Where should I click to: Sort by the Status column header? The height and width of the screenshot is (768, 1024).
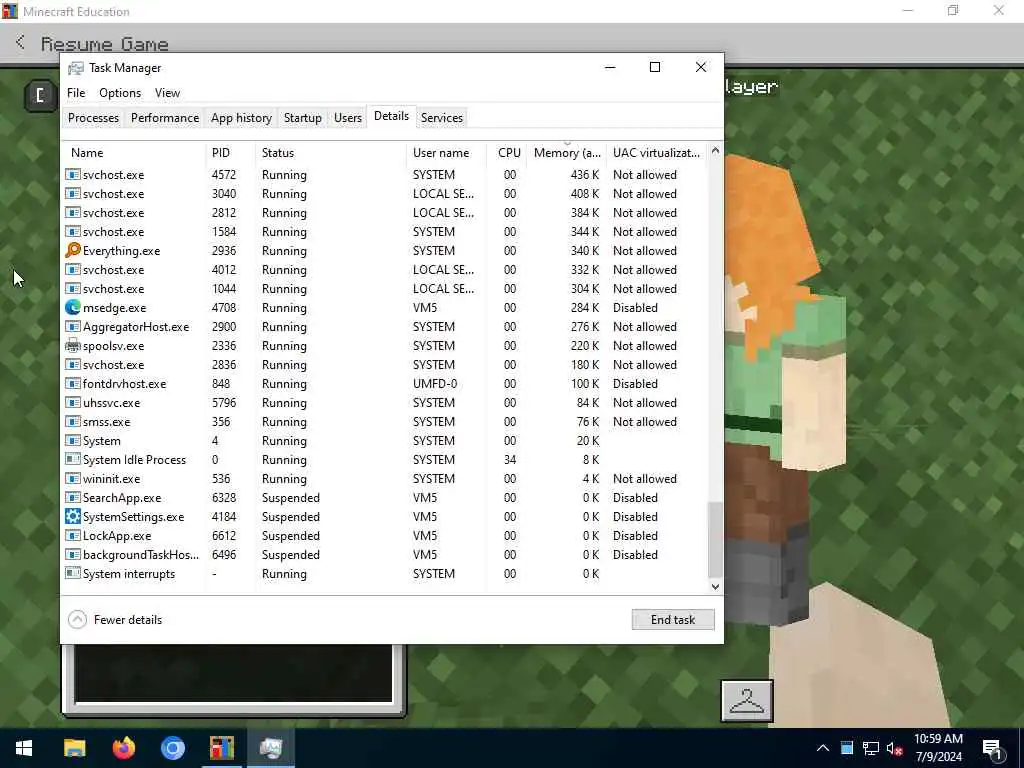pos(331,153)
